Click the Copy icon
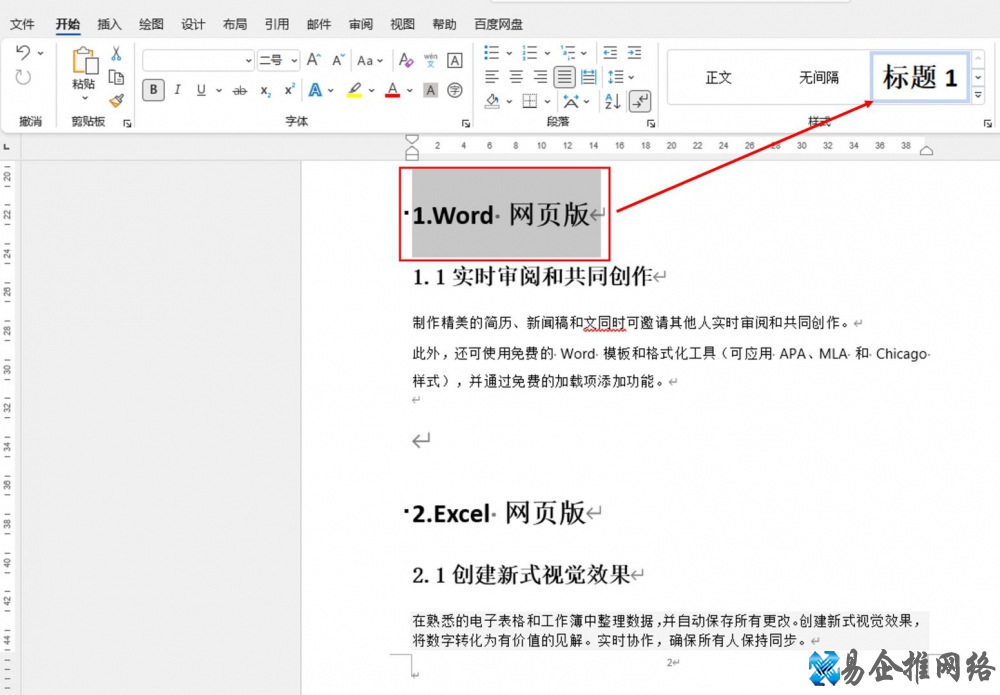The width and height of the screenshot is (1000, 695). 116,78
